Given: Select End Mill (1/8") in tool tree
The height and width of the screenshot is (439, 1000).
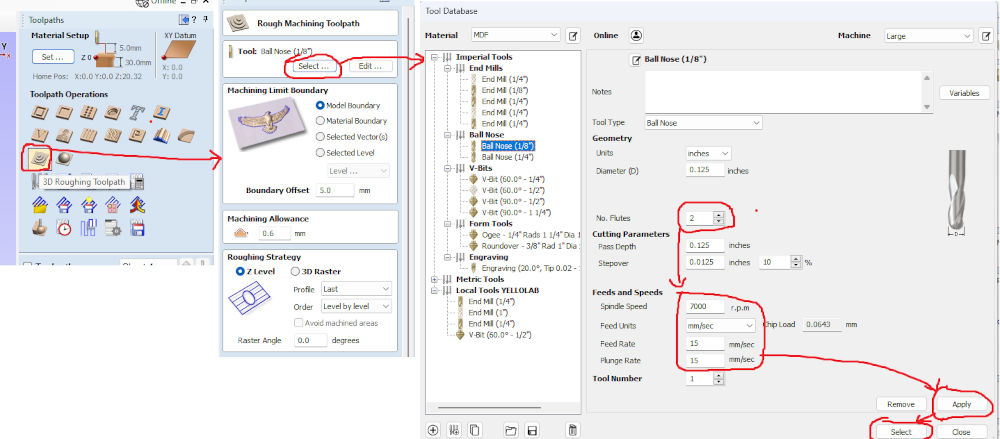Looking at the screenshot, I should point(504,91).
